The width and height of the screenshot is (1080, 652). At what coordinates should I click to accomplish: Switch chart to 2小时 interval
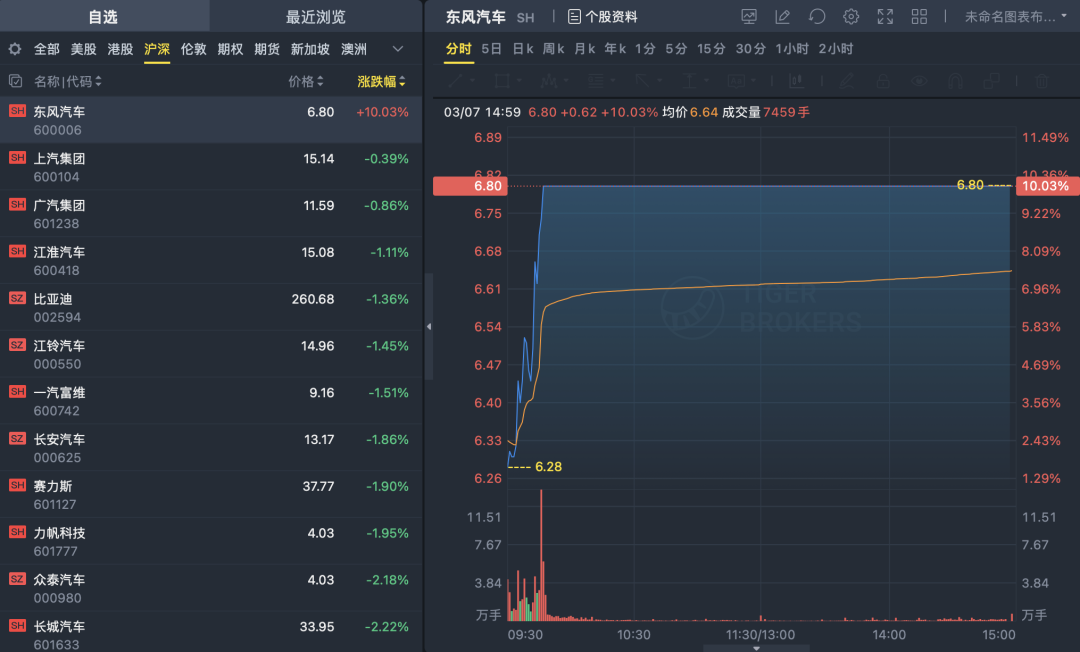tap(835, 49)
